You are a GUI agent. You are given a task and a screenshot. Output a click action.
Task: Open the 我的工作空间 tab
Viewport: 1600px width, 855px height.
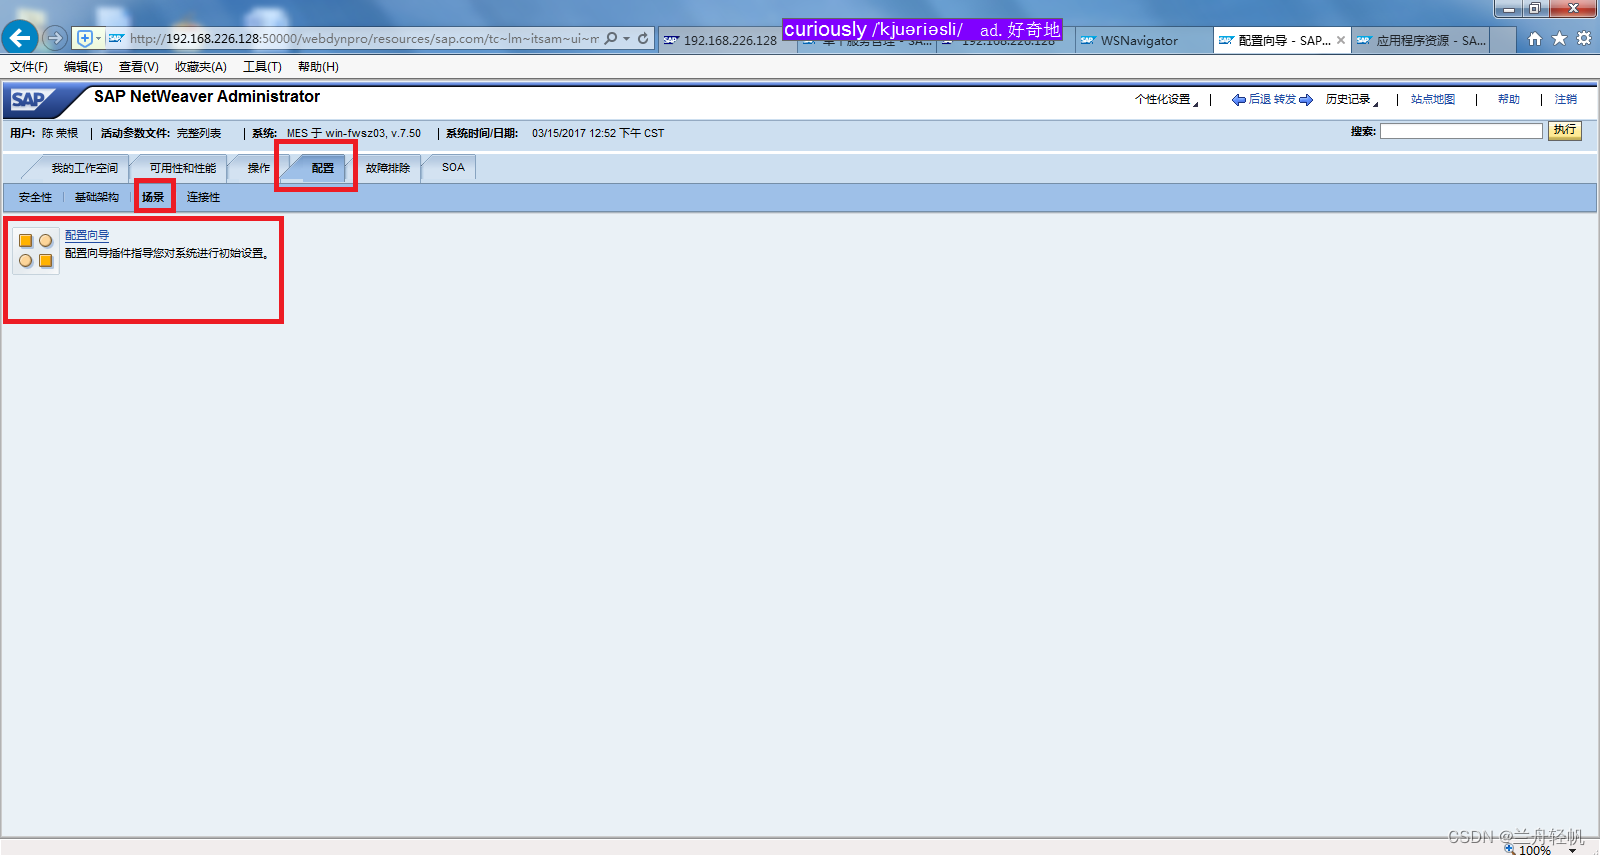[x=85, y=168]
